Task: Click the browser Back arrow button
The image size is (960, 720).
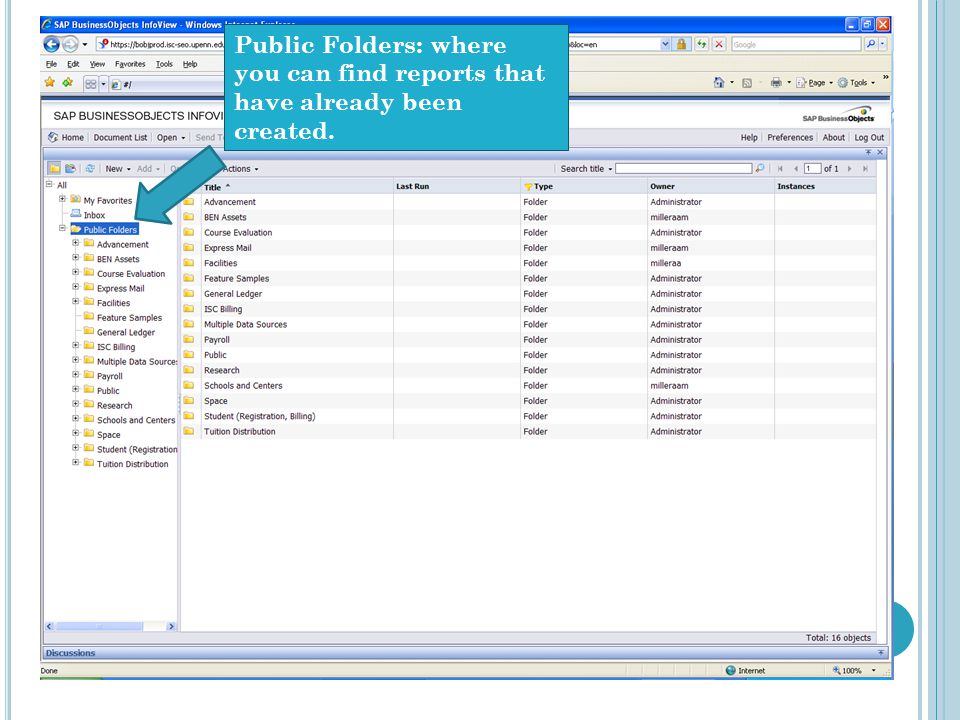Action: point(51,44)
